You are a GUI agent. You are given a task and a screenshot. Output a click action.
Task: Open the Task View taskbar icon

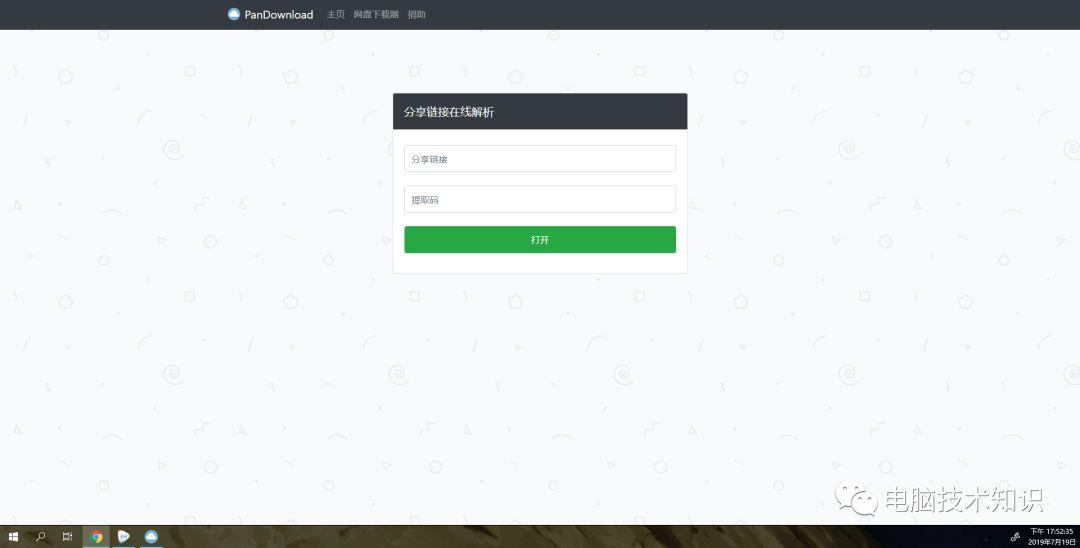[x=68, y=537]
